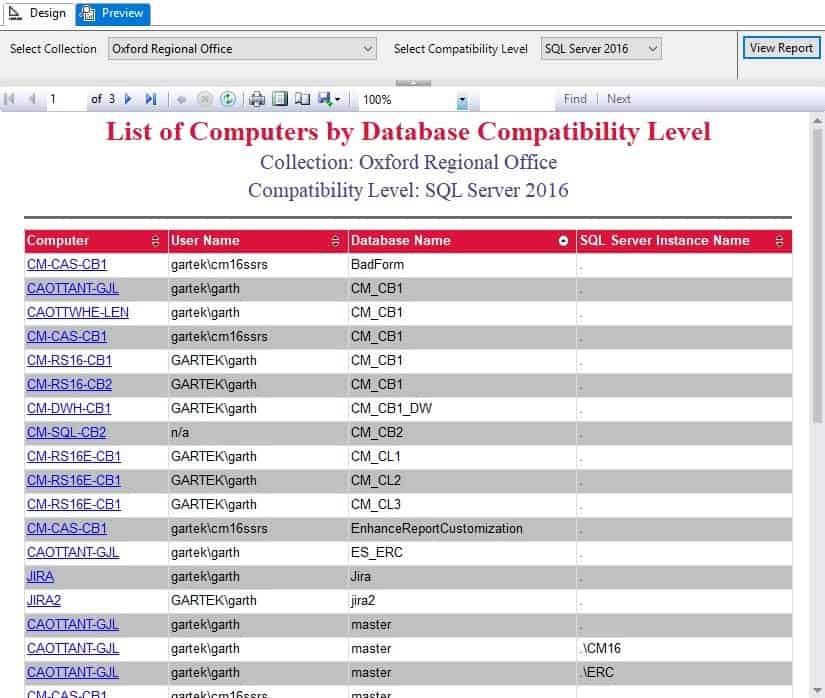Go to the first report page
Screen dimensions: 825x698
(x=9, y=99)
